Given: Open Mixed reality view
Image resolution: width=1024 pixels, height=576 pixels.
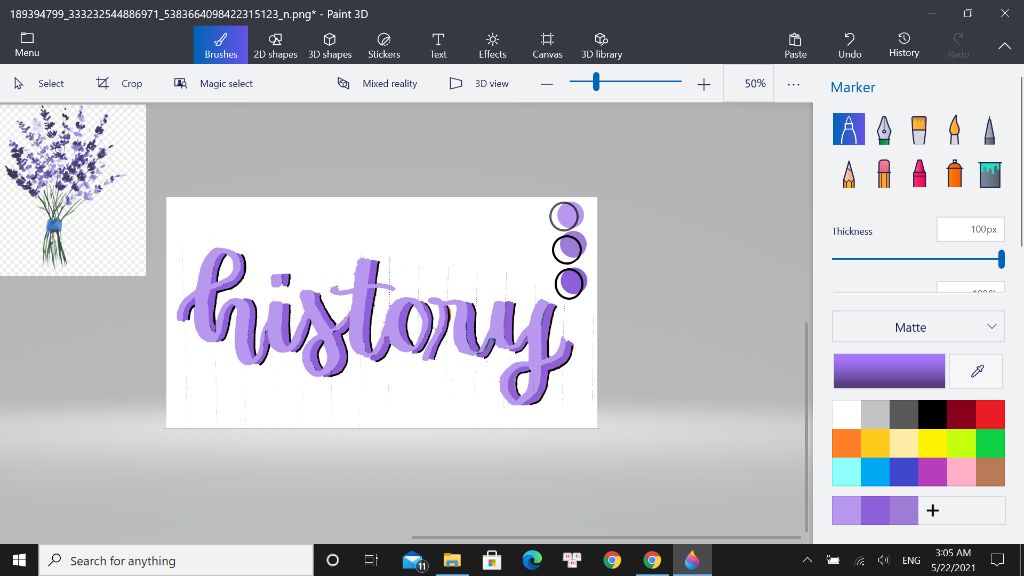Looking at the screenshot, I should 377,84.
